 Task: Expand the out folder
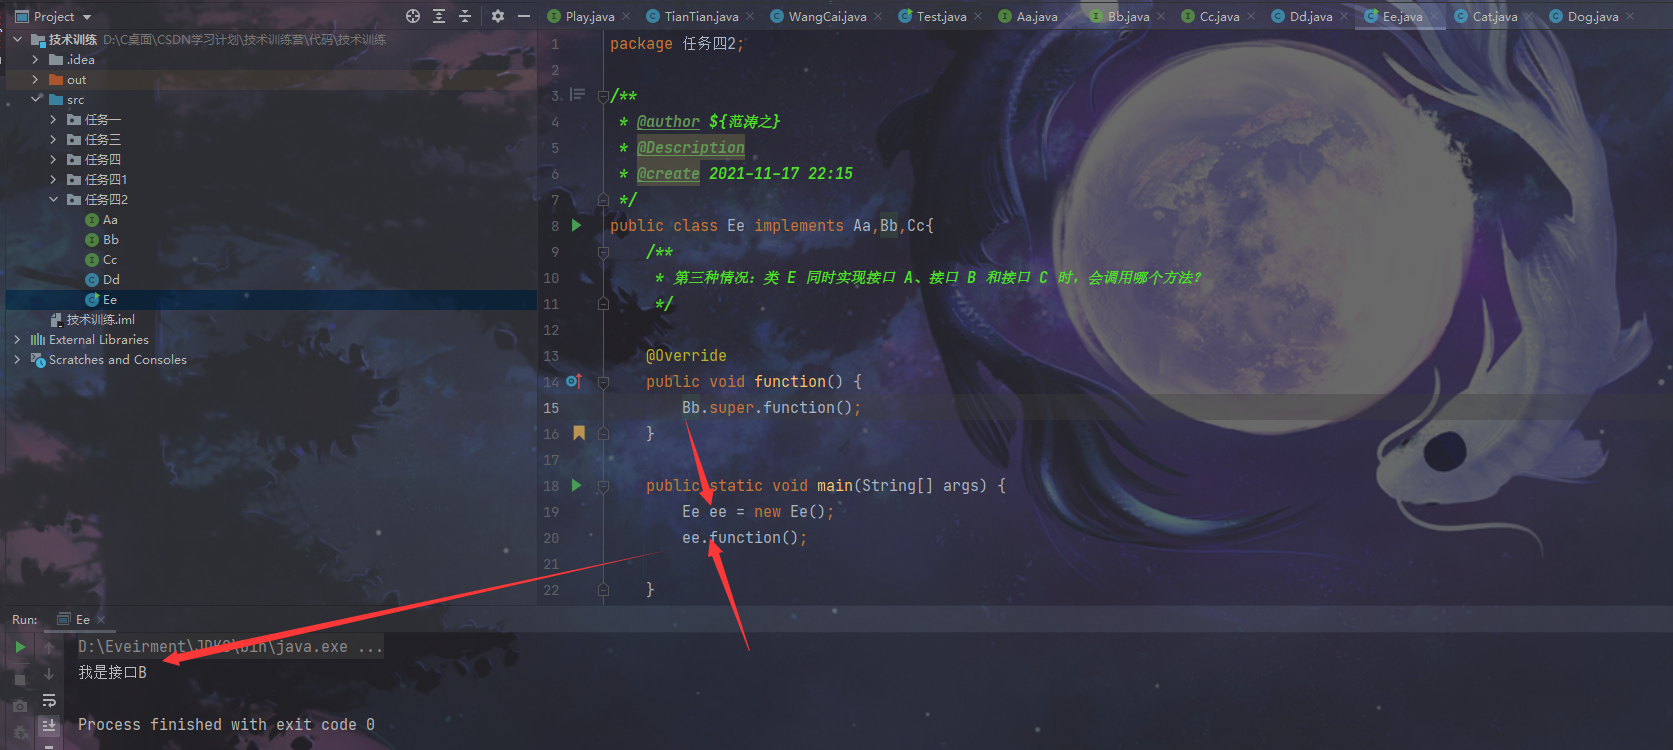point(36,79)
